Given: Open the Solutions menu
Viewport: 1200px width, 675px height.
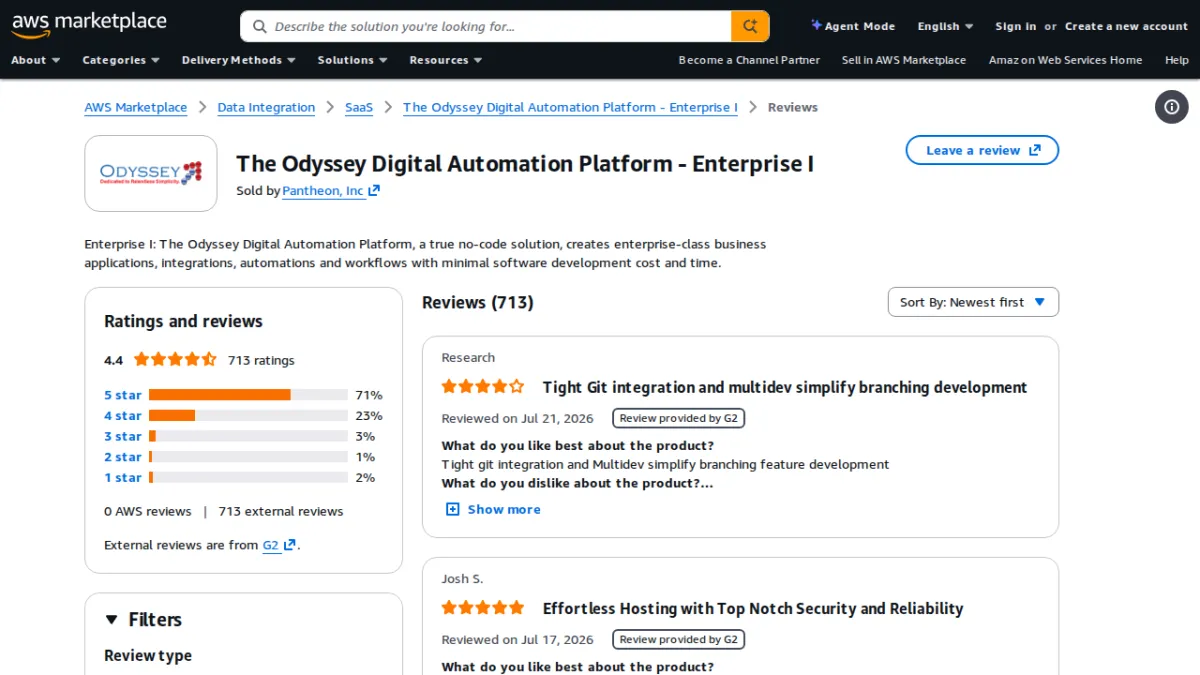Looking at the screenshot, I should pos(352,60).
